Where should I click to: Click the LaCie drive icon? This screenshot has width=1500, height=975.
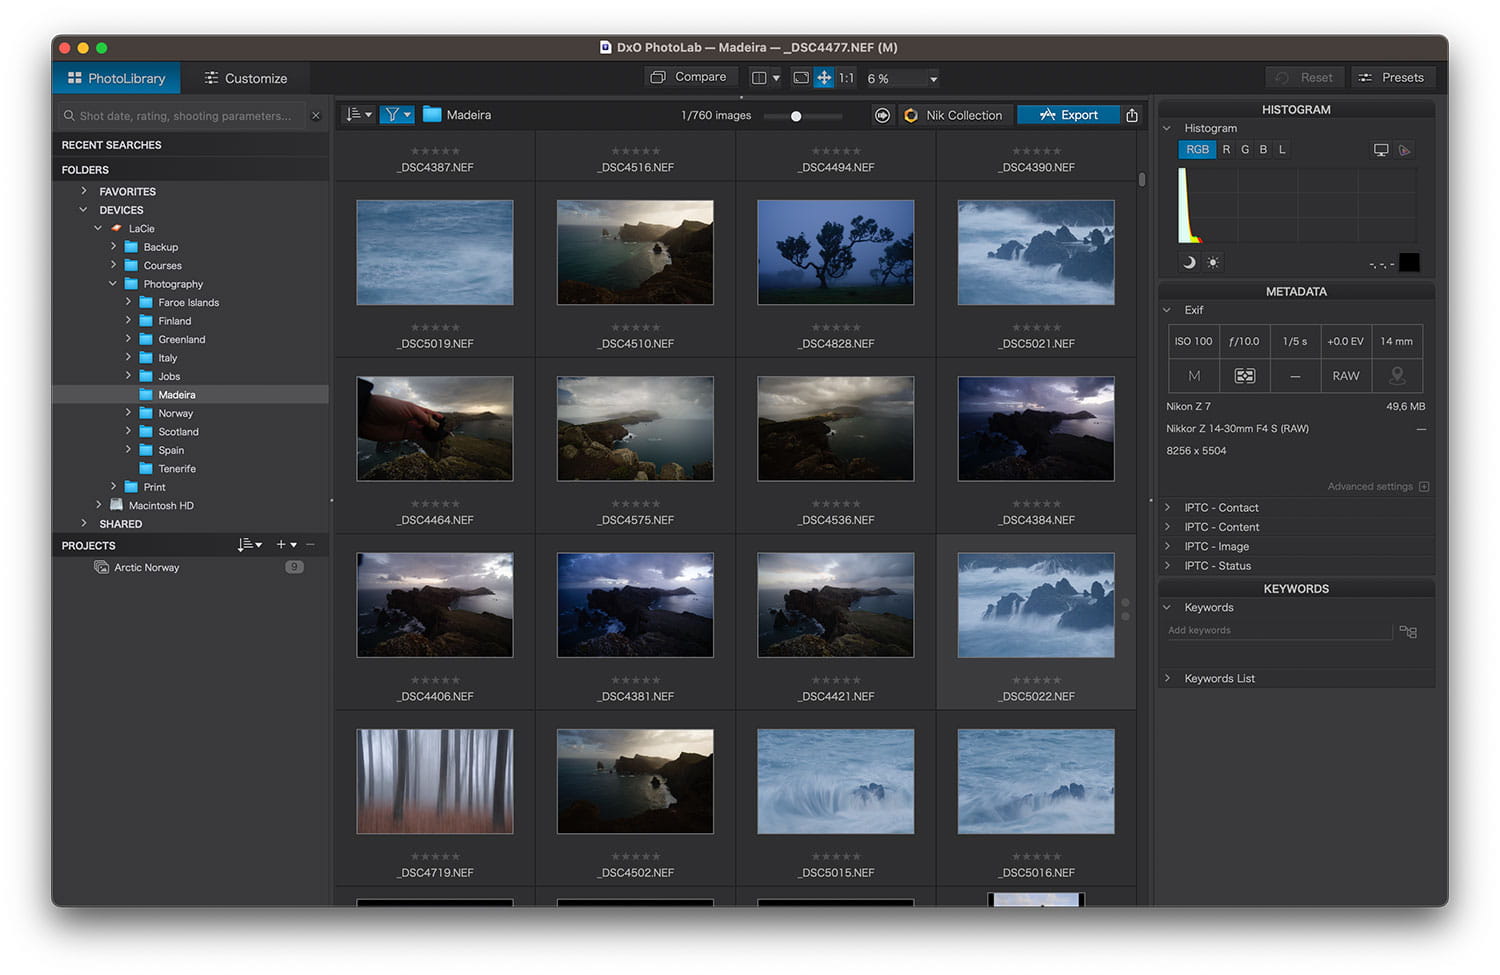tap(116, 228)
